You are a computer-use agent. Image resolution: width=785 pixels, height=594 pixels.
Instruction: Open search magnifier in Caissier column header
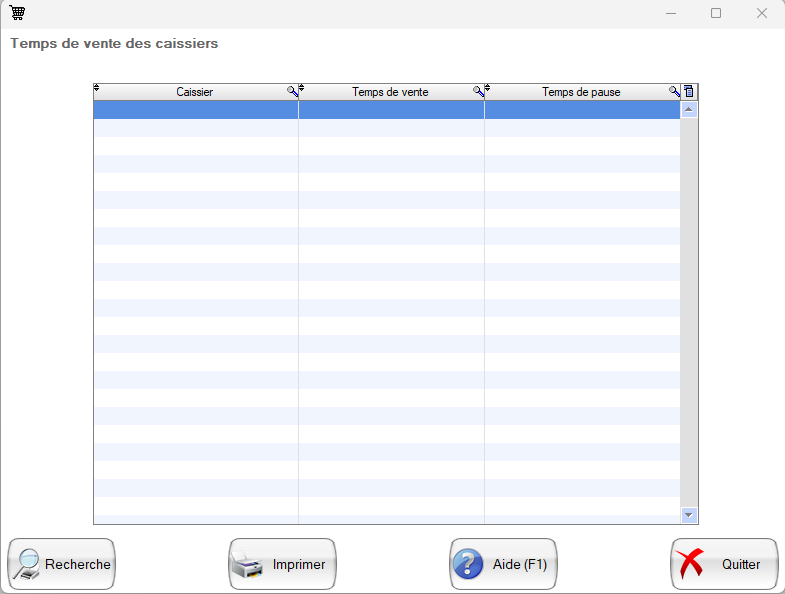click(x=292, y=92)
